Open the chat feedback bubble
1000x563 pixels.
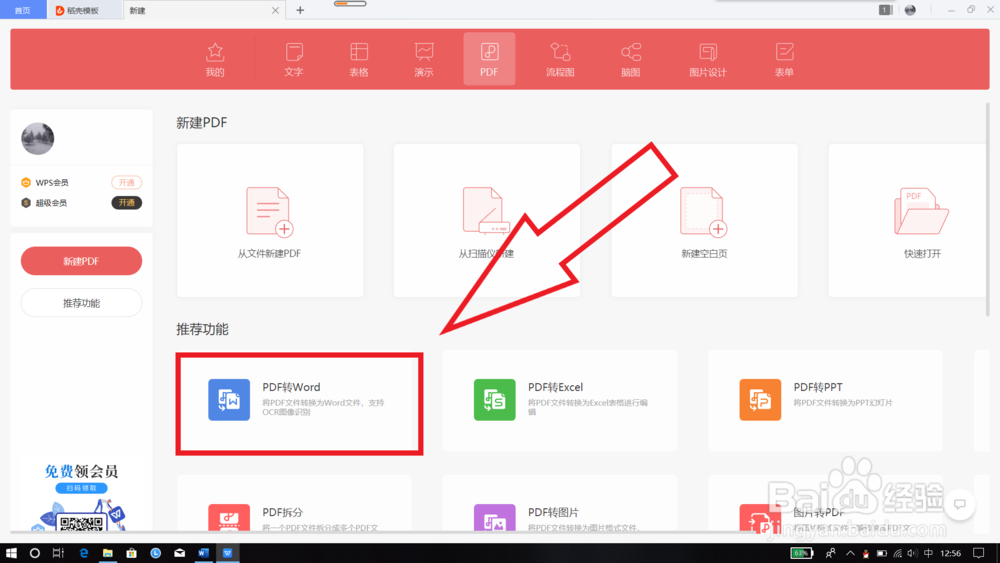point(959,504)
